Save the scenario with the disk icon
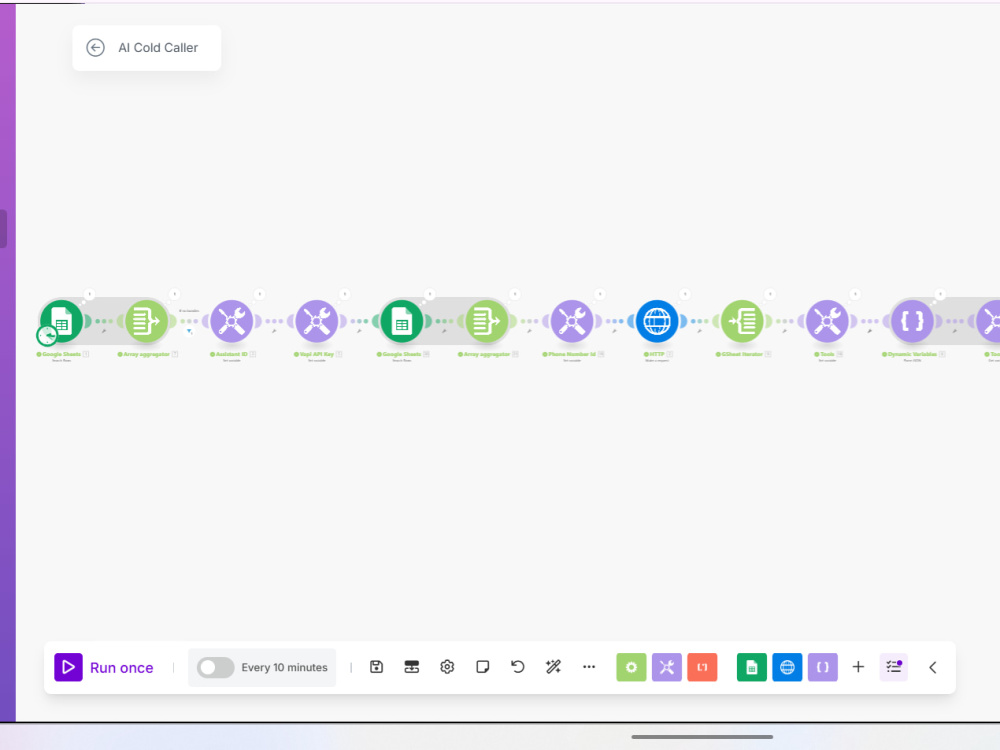1000x750 pixels. pyautogui.click(x=376, y=667)
